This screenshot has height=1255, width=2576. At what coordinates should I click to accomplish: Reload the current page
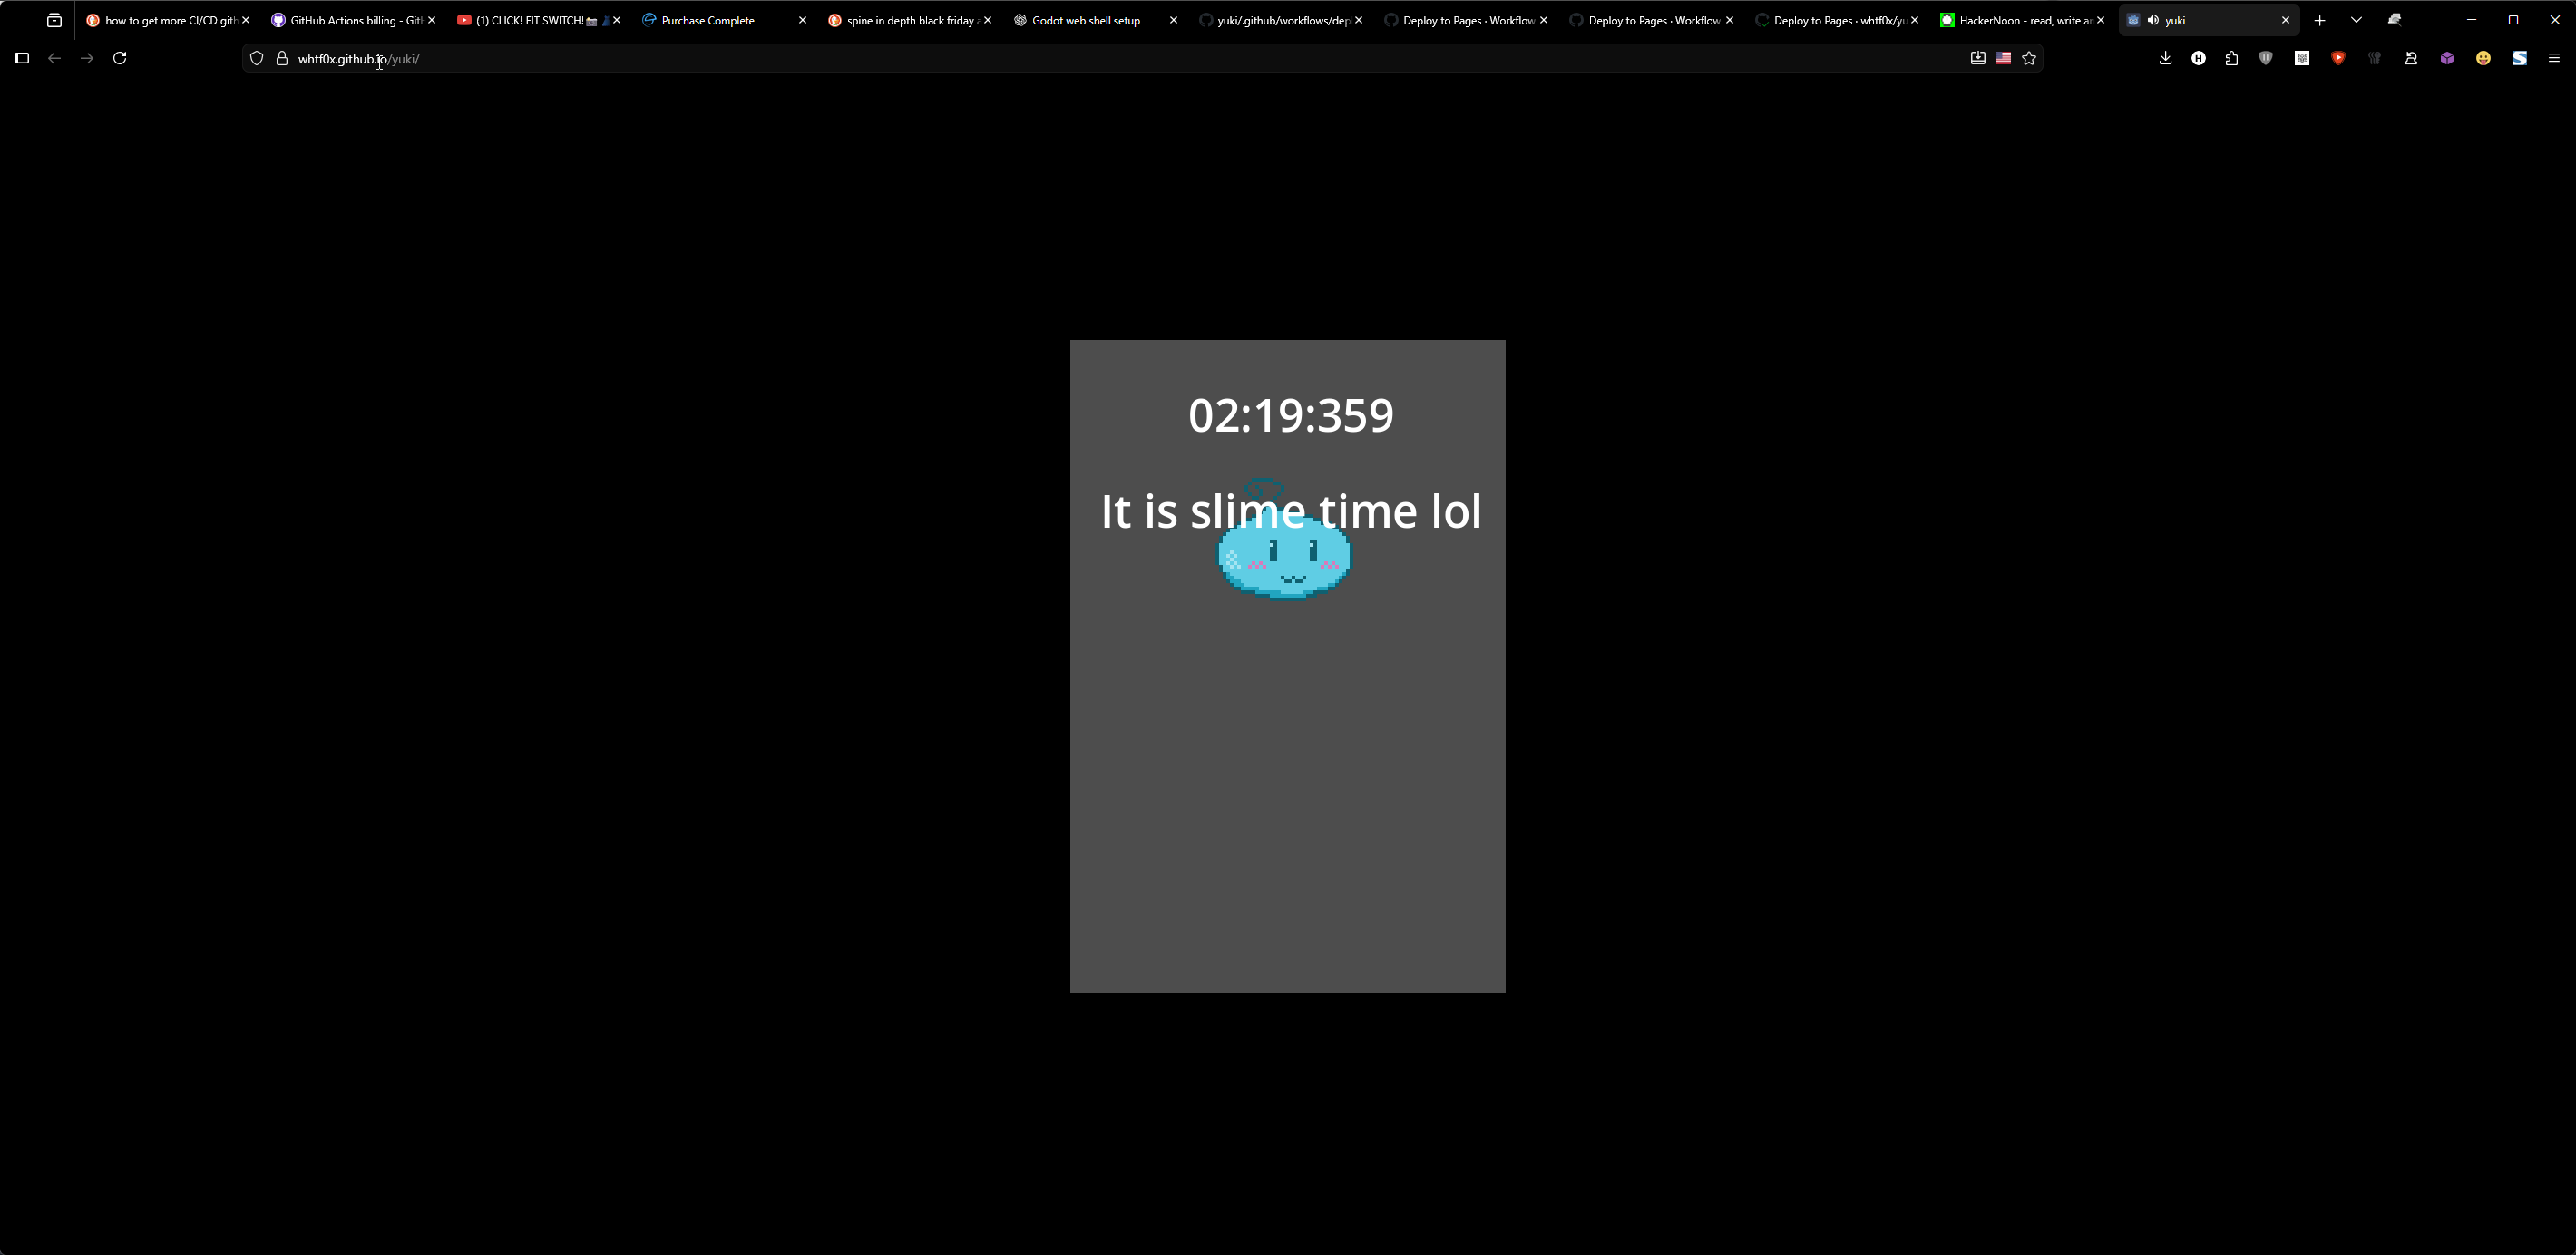coord(120,58)
